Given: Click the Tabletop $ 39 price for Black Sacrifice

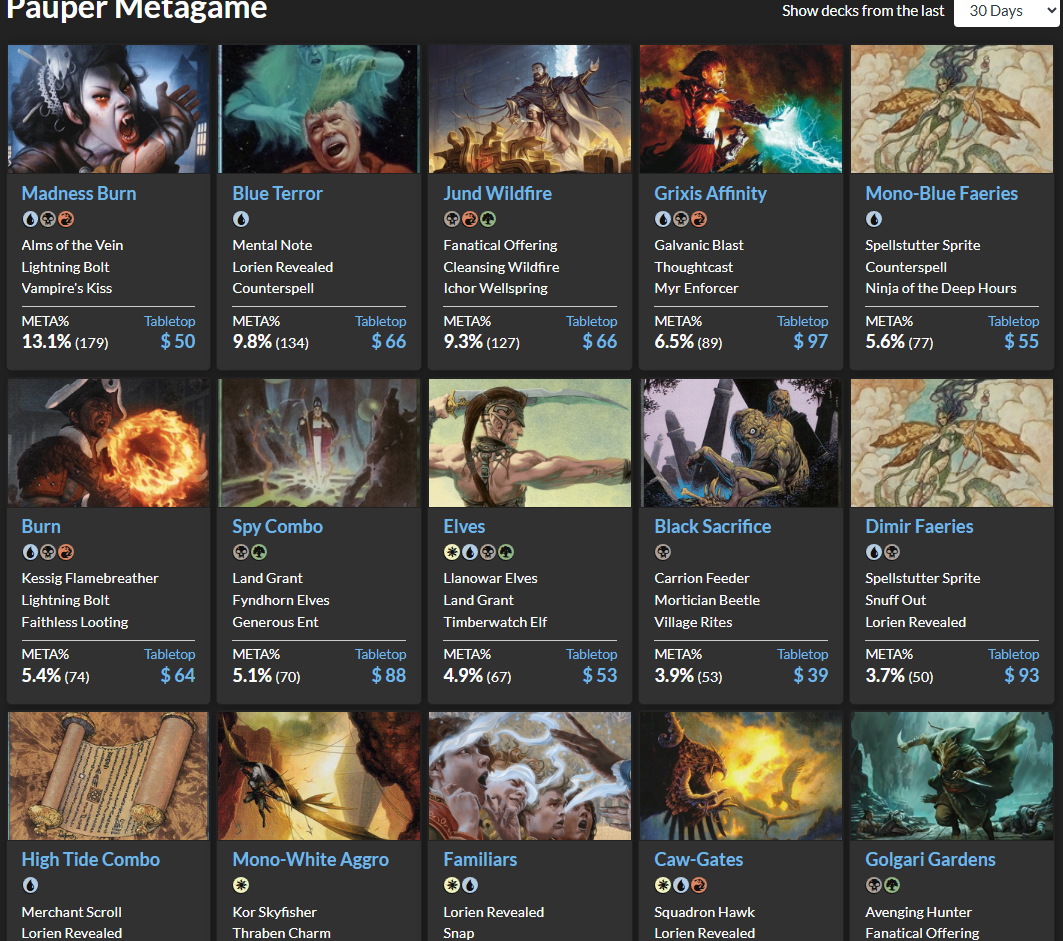Looking at the screenshot, I should click(811, 675).
